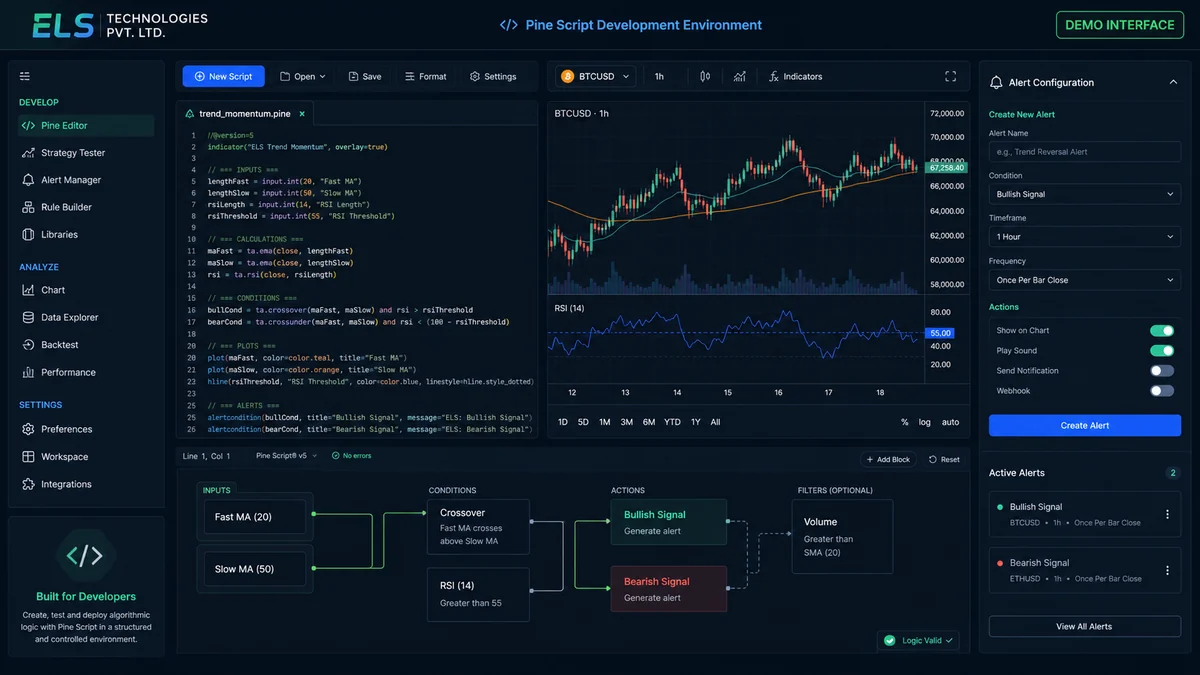Image resolution: width=1200 pixels, height=675 pixels.
Task: Click the Logic Valid status badge
Action: pos(918,640)
